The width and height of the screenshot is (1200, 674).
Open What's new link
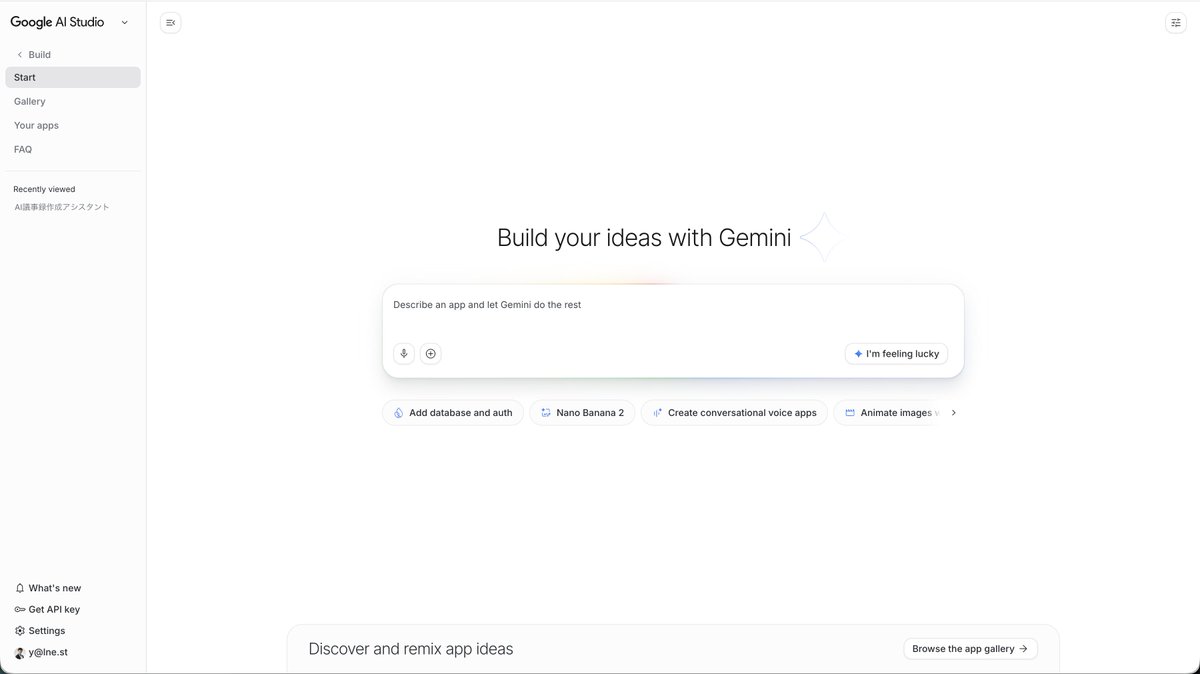[x=55, y=588]
